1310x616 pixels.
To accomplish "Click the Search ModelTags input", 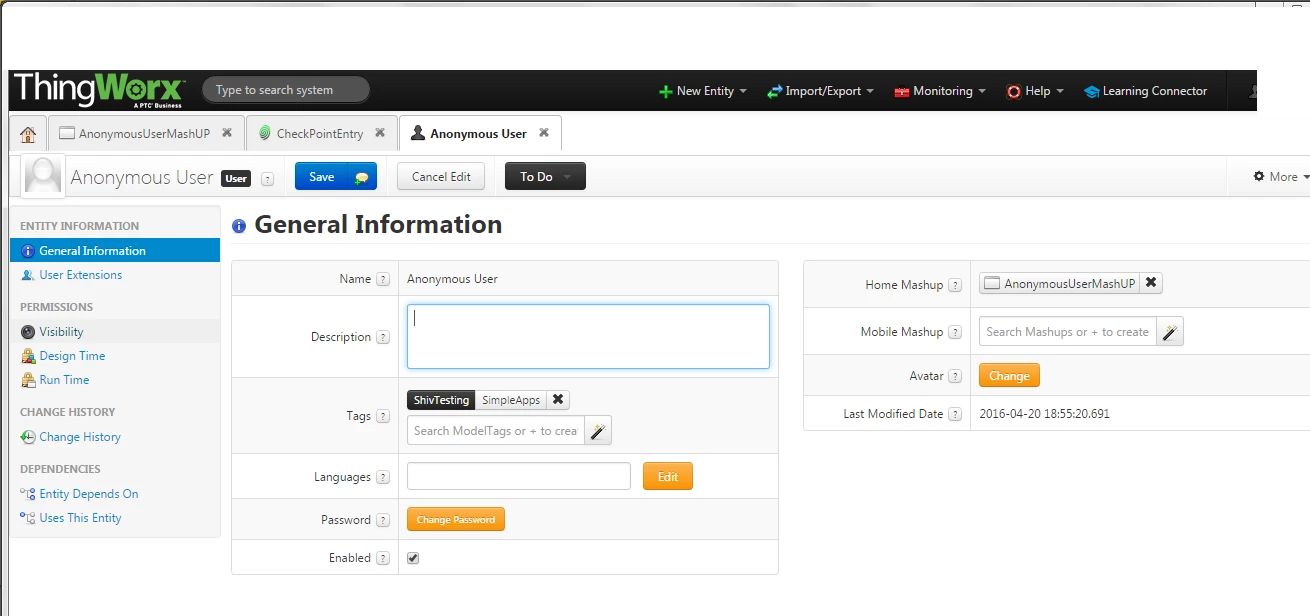I will click(x=496, y=431).
